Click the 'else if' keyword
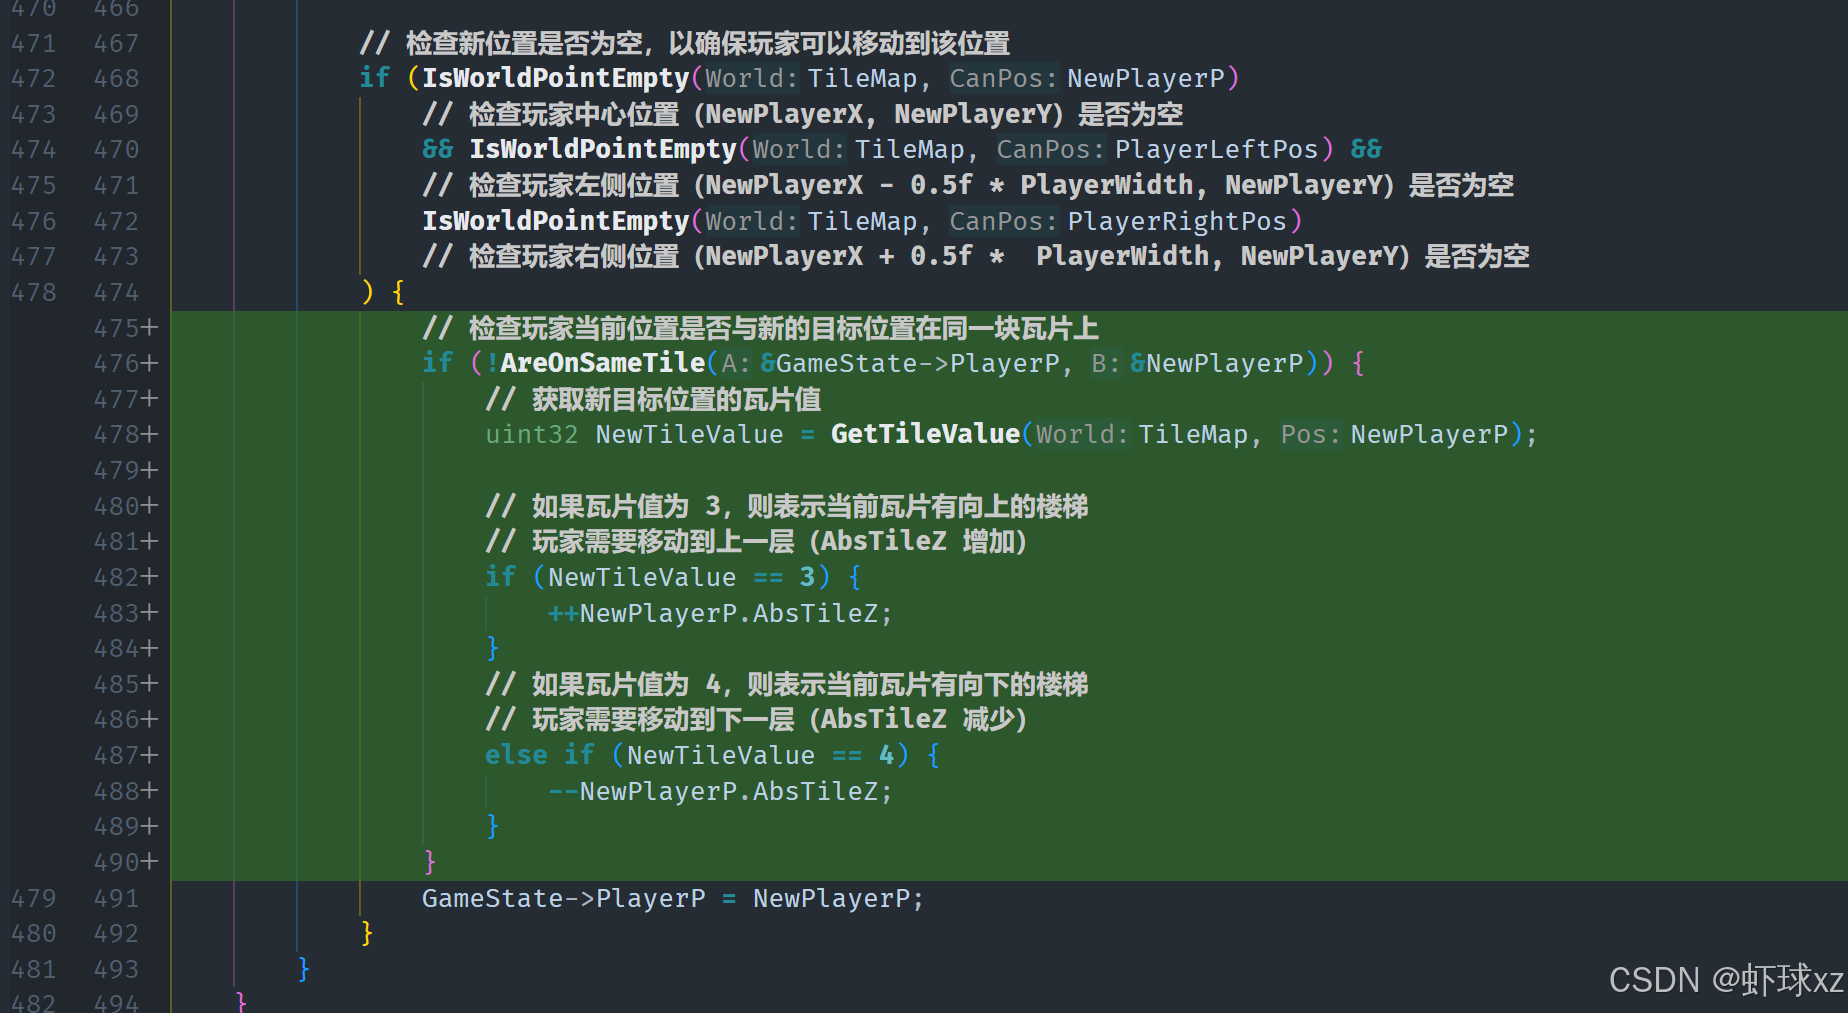Screen dimensions: 1848x1013 540,755
